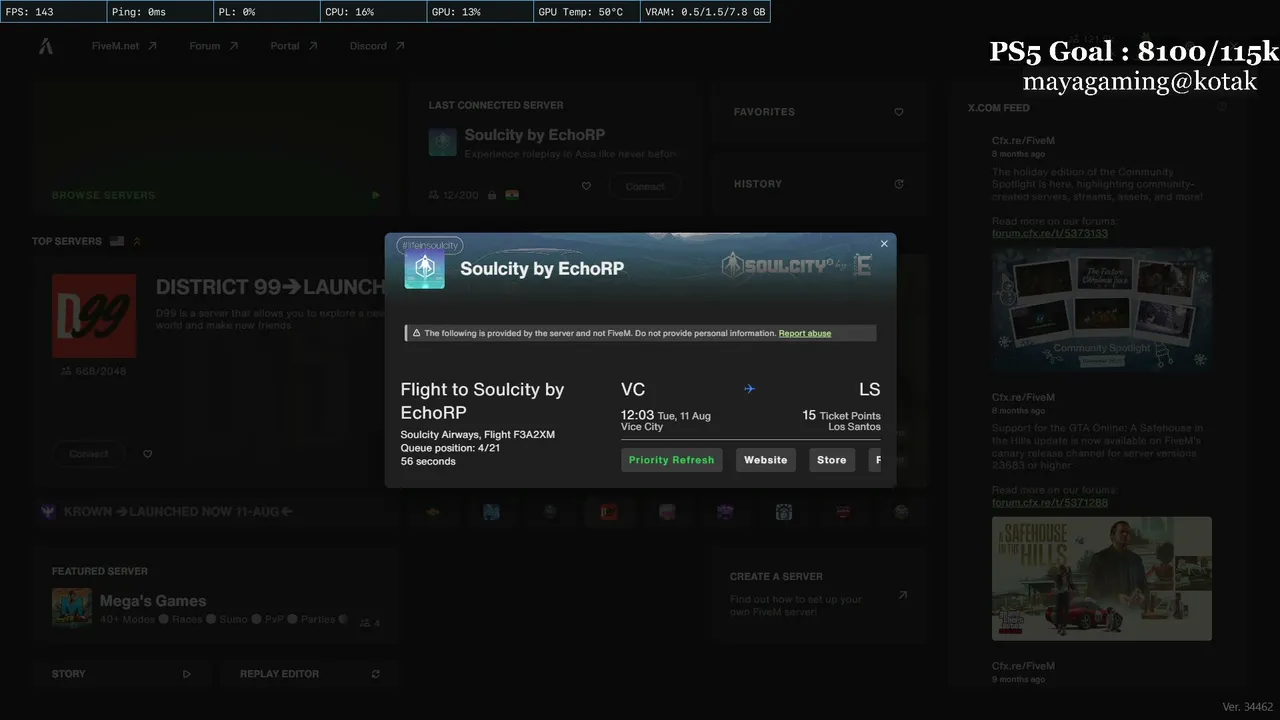Viewport: 1280px width, 720px height.
Task: Close the Soulcity by EchoRP queue dialog
Action: 884,244
